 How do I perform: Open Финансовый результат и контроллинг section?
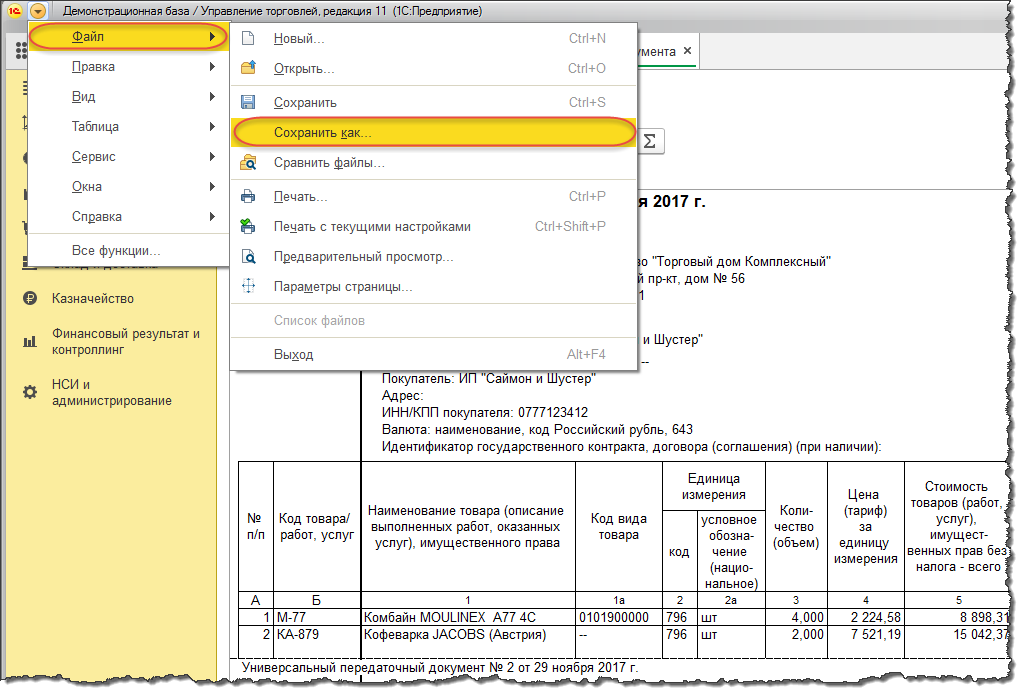126,341
